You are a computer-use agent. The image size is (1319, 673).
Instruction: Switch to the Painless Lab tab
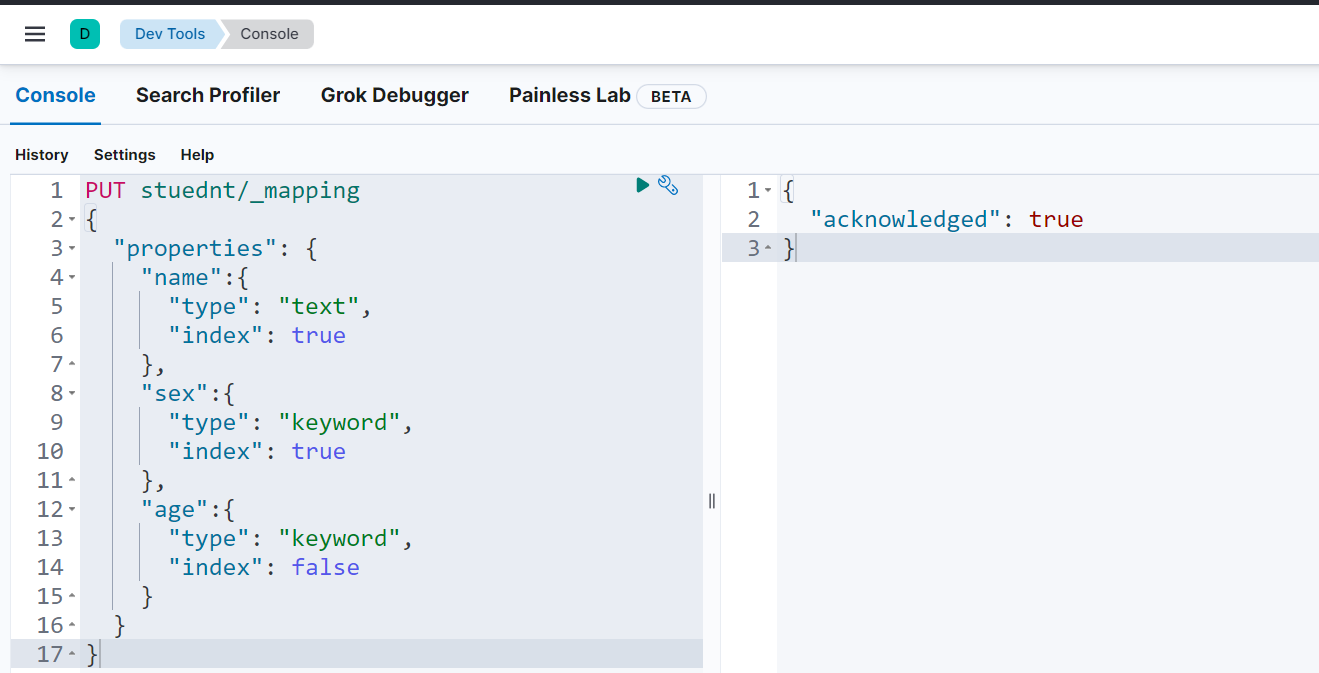(x=569, y=95)
